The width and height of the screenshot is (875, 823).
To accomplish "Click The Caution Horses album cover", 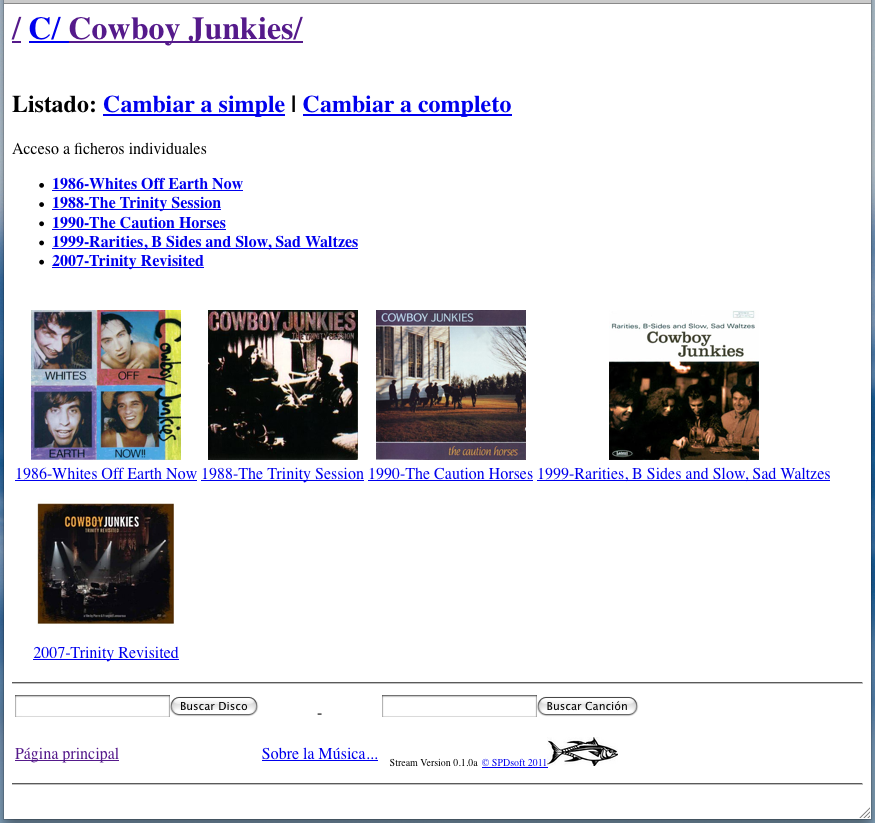I will coord(451,385).
